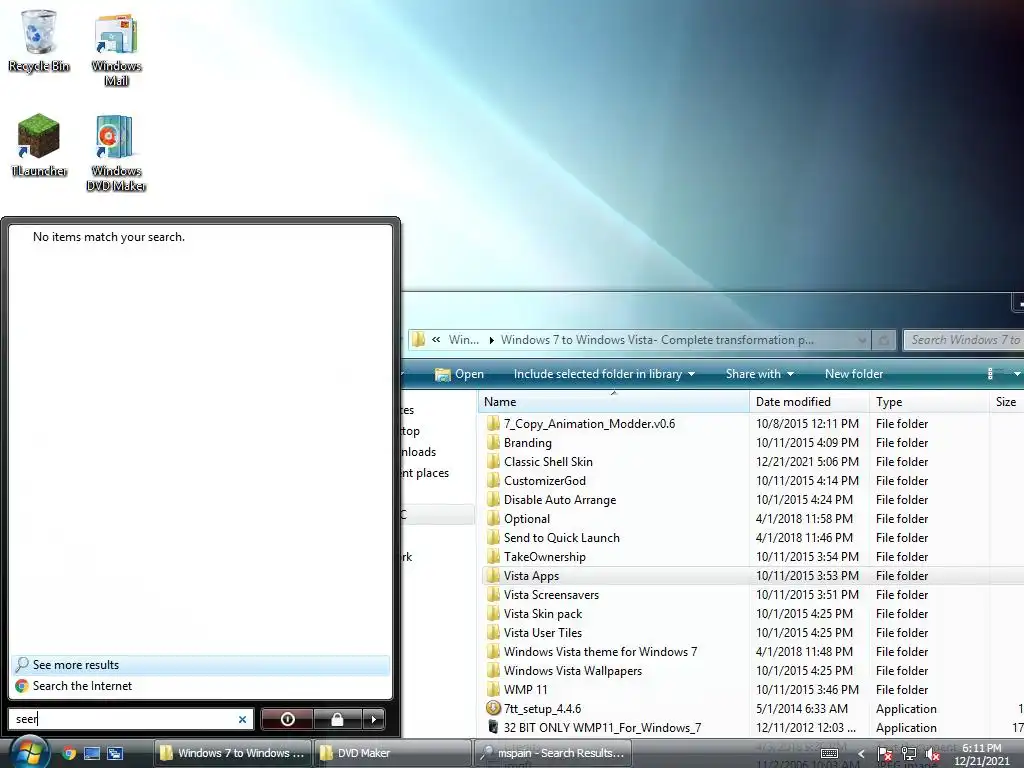
Task: Open the network tray icon
Action: pyautogui.click(x=908, y=754)
